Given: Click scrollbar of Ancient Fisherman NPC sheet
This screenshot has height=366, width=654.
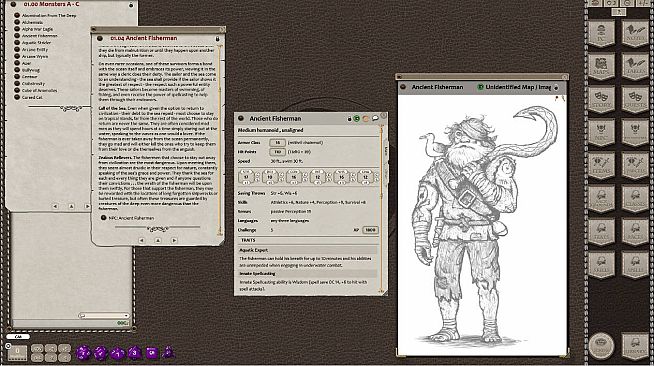Looking at the screenshot, I should [381, 208].
